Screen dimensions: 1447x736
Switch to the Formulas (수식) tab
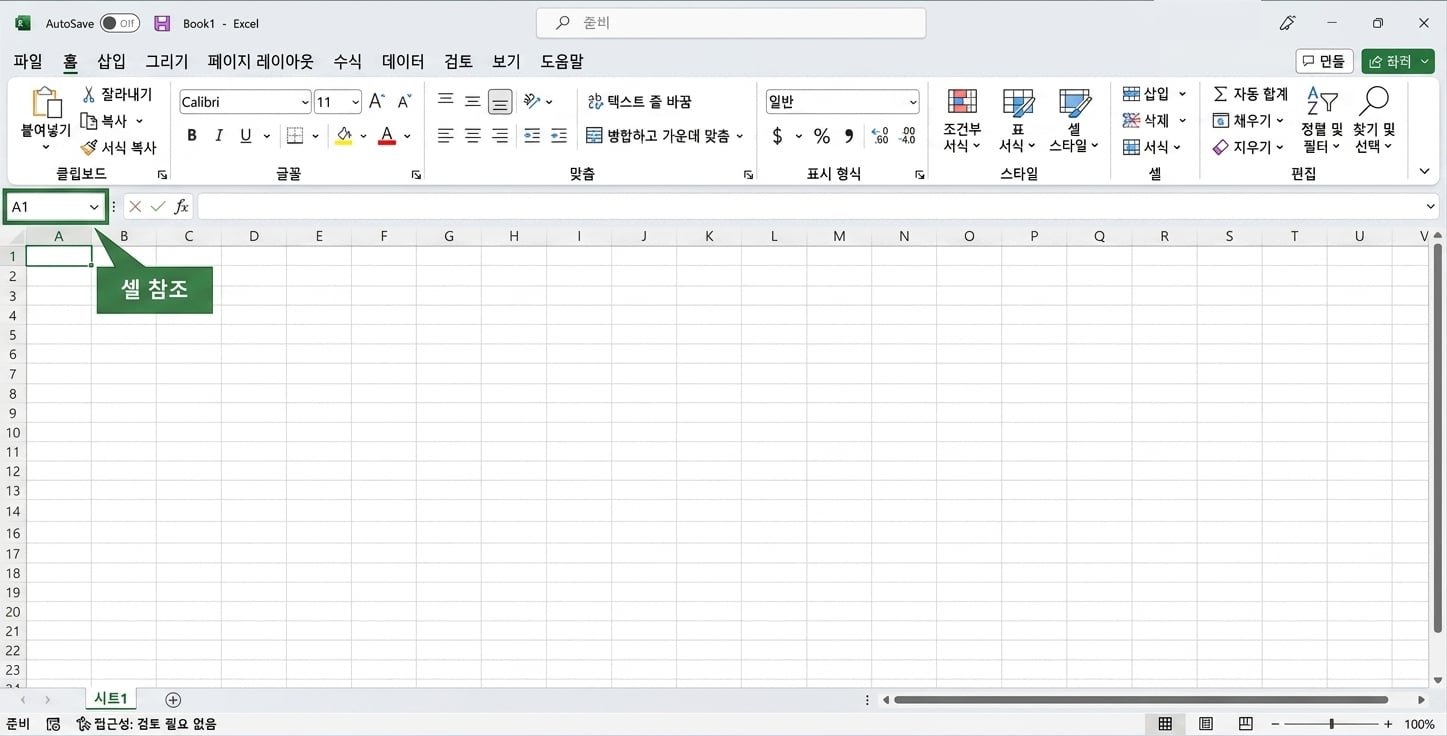[347, 62]
